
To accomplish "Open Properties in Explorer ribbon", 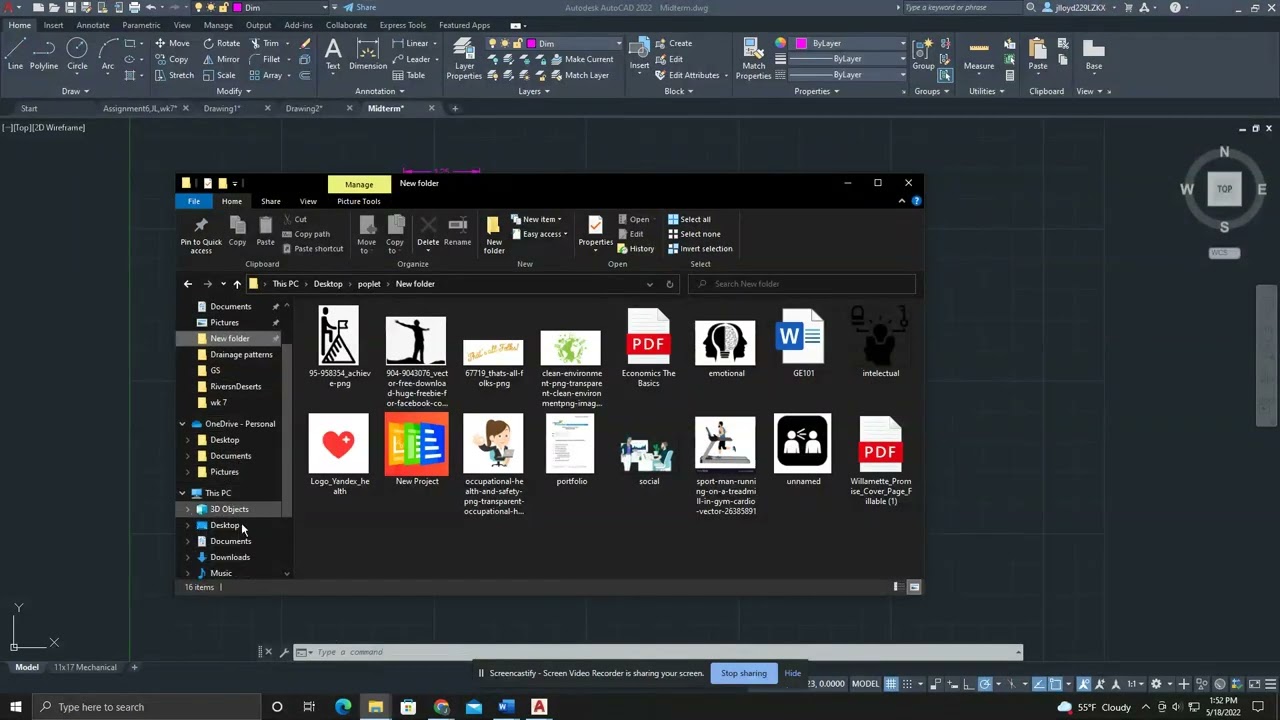I will [595, 231].
